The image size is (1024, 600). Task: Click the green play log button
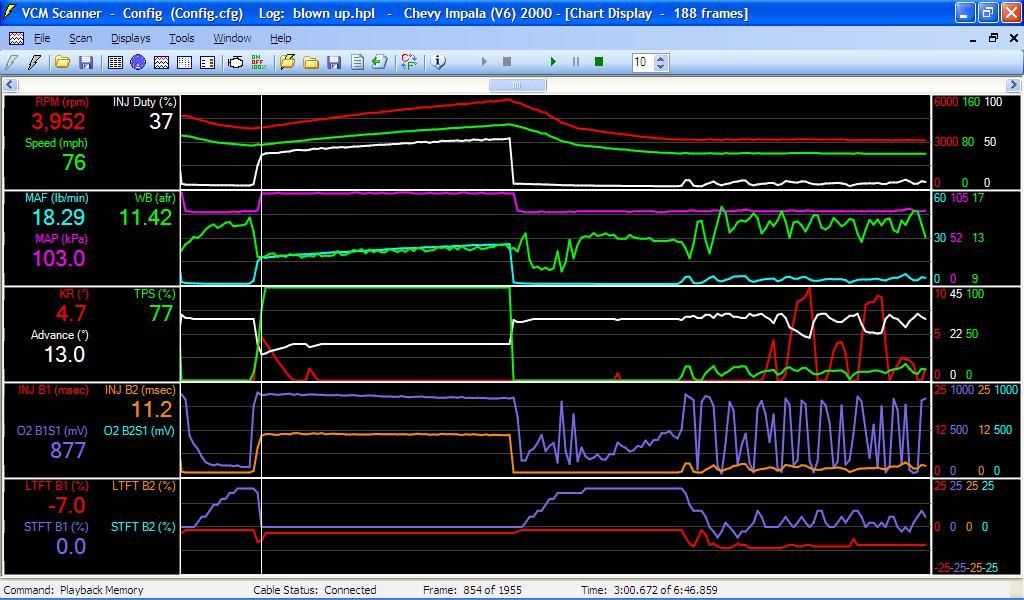pyautogui.click(x=553, y=62)
